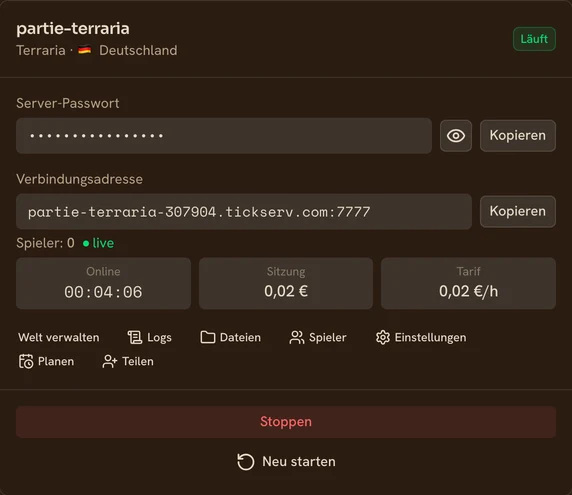572x495 pixels.
Task: Open Dateien via folder icon
Action: [x=208, y=337]
